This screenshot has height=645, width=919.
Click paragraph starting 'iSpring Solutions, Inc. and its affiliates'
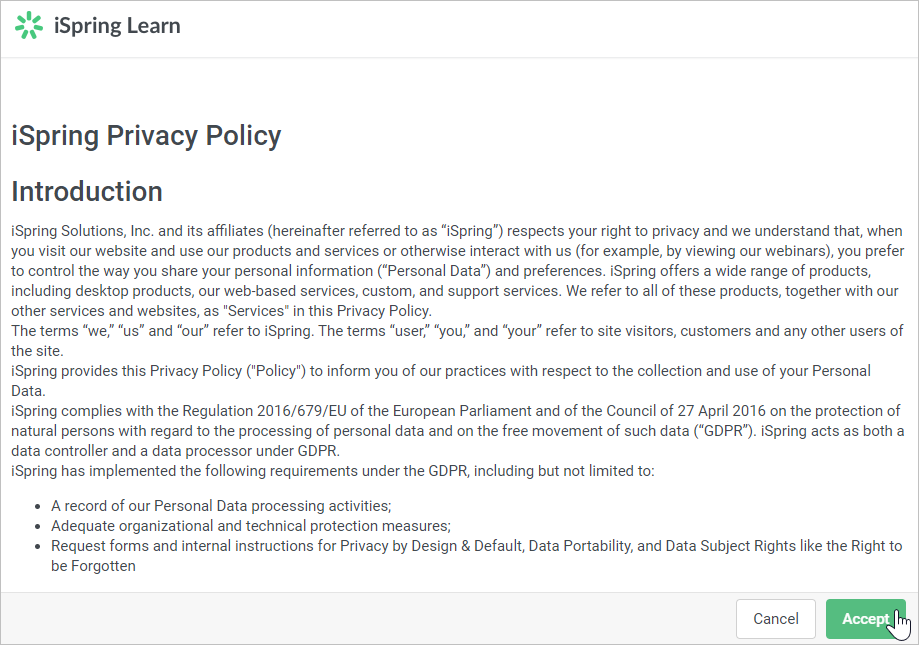pyautogui.click(x=458, y=271)
